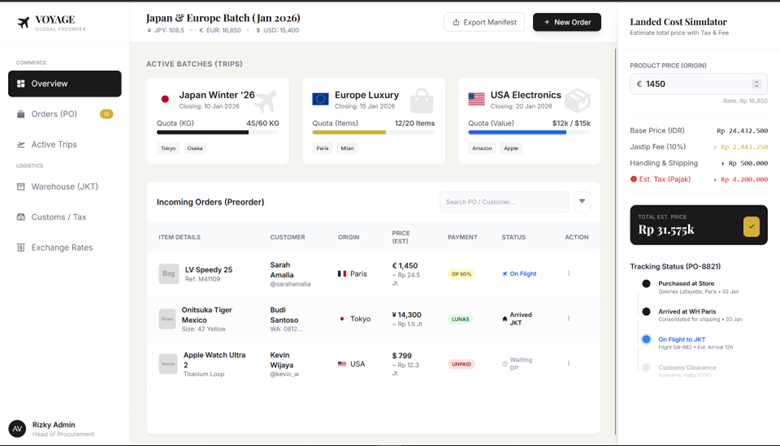Viewport: 780px width, 446px height.
Task: Click the Exchange Rates icon
Action: coord(21,247)
